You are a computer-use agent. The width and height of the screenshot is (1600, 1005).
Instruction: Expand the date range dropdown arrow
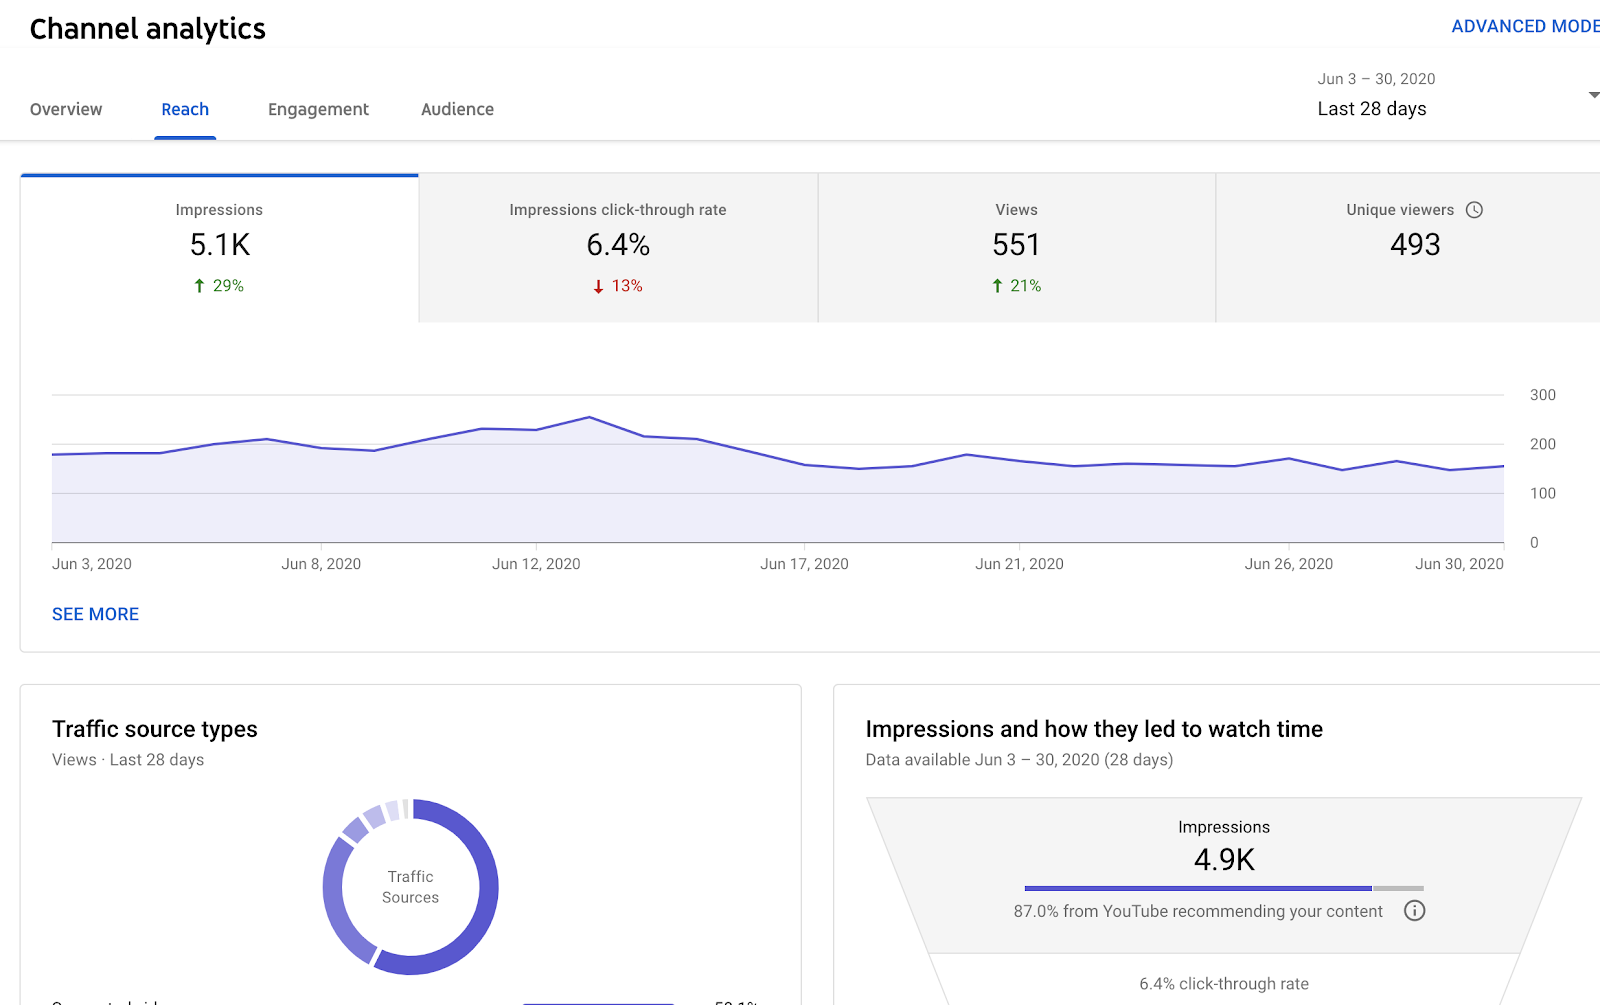tap(1593, 95)
